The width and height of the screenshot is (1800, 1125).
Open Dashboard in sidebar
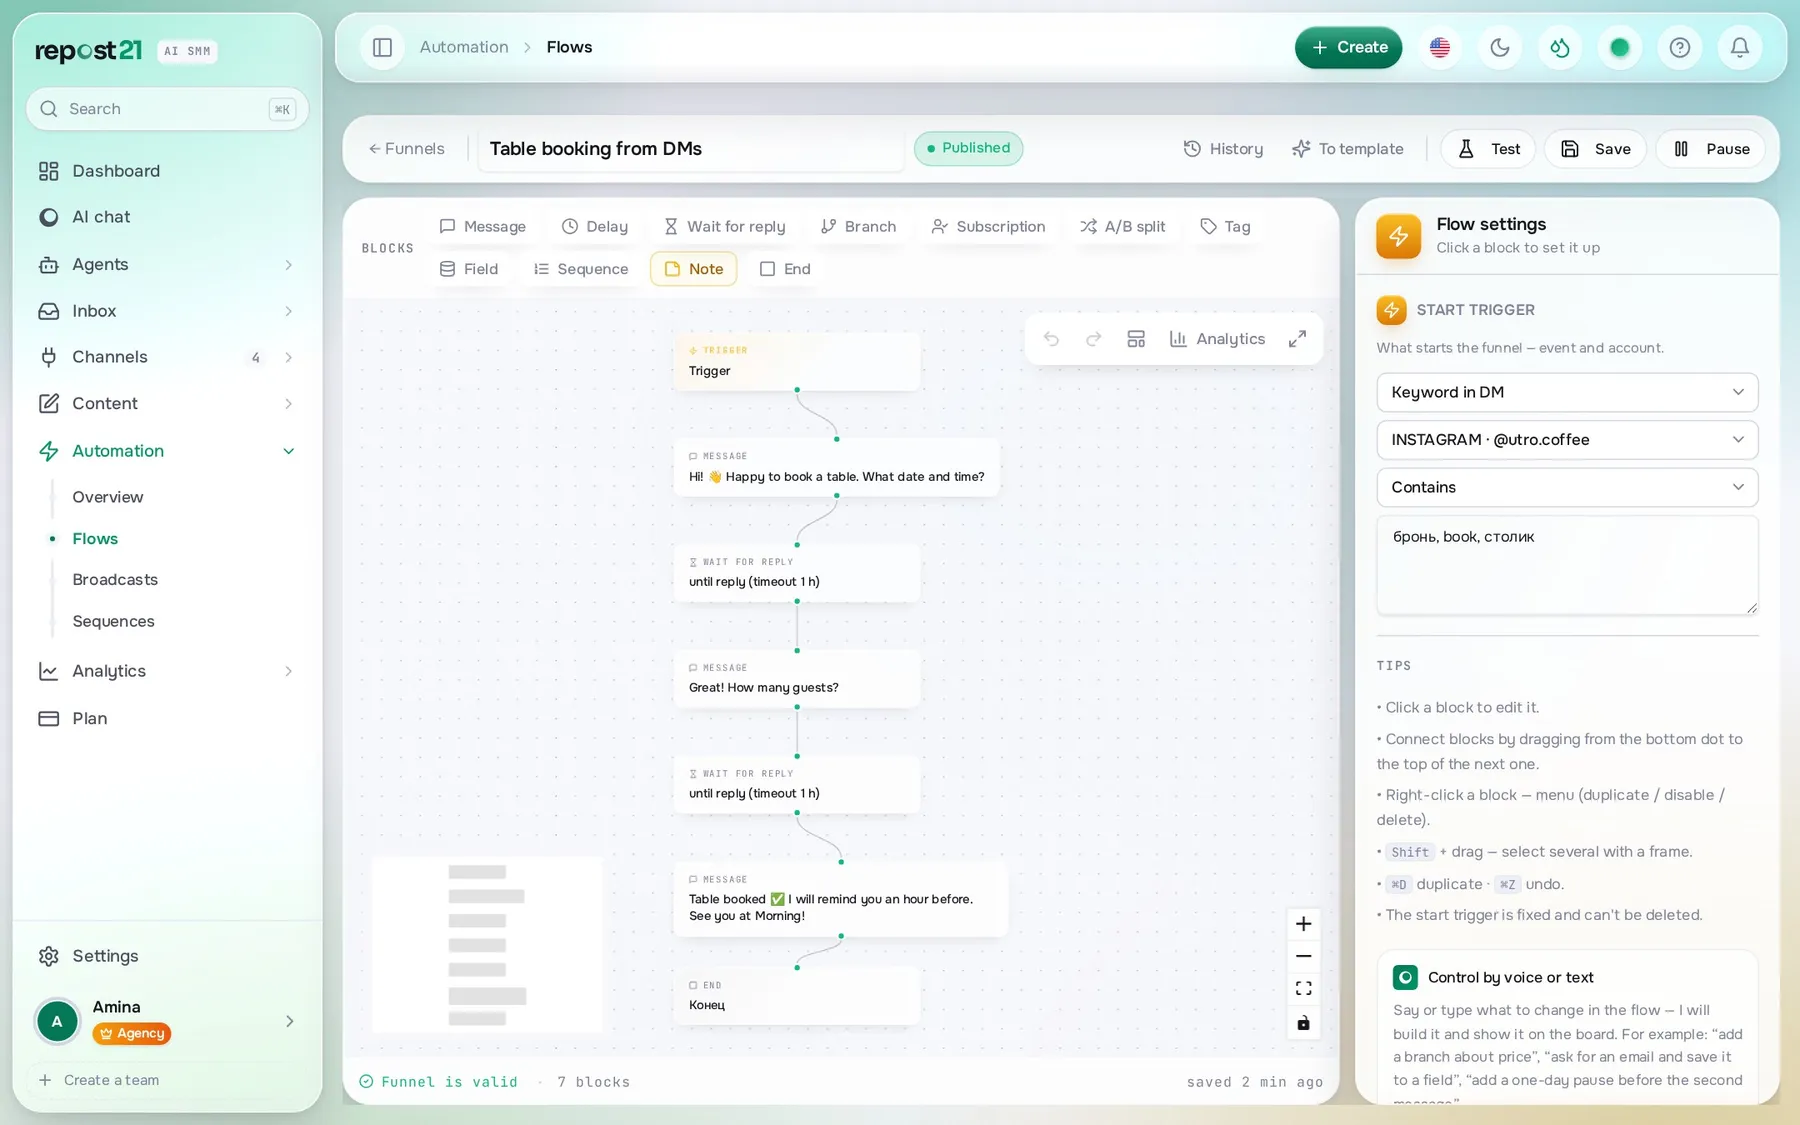point(167,171)
